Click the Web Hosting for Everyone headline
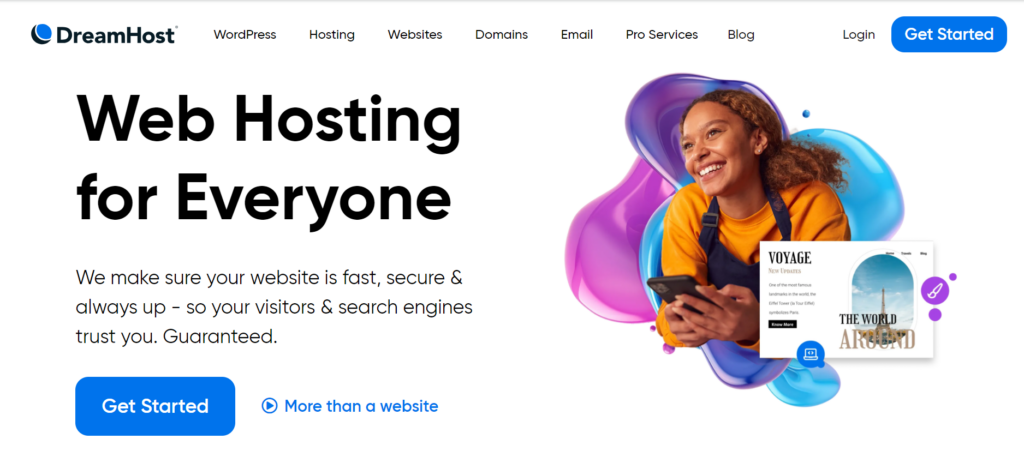The width and height of the screenshot is (1024, 457). click(269, 159)
